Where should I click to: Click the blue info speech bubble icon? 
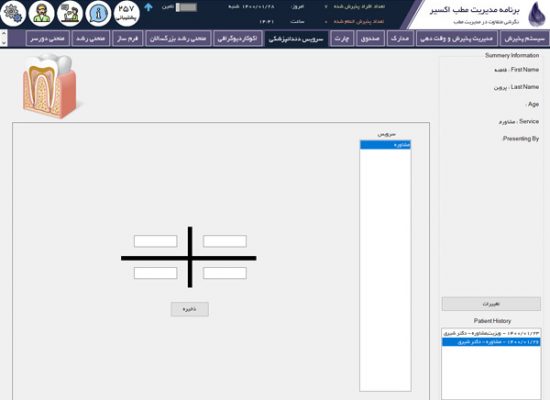(x=98, y=13)
